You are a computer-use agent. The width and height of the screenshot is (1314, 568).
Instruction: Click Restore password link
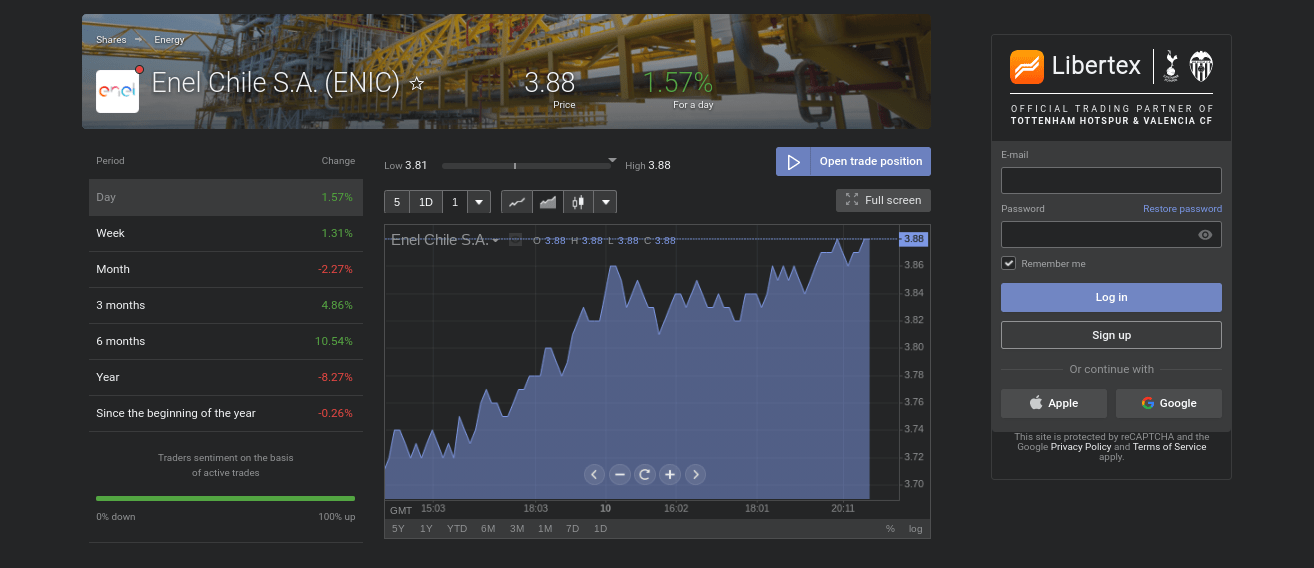1182,209
